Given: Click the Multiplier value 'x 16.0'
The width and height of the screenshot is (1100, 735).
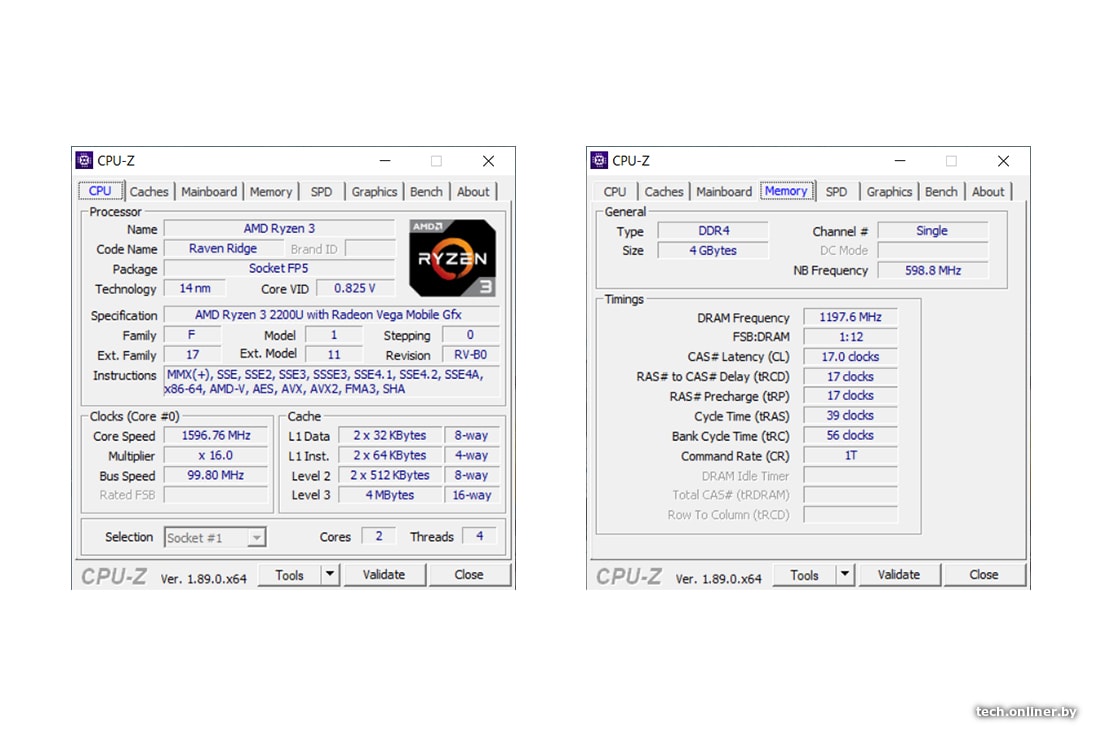Looking at the screenshot, I should click(x=216, y=455).
